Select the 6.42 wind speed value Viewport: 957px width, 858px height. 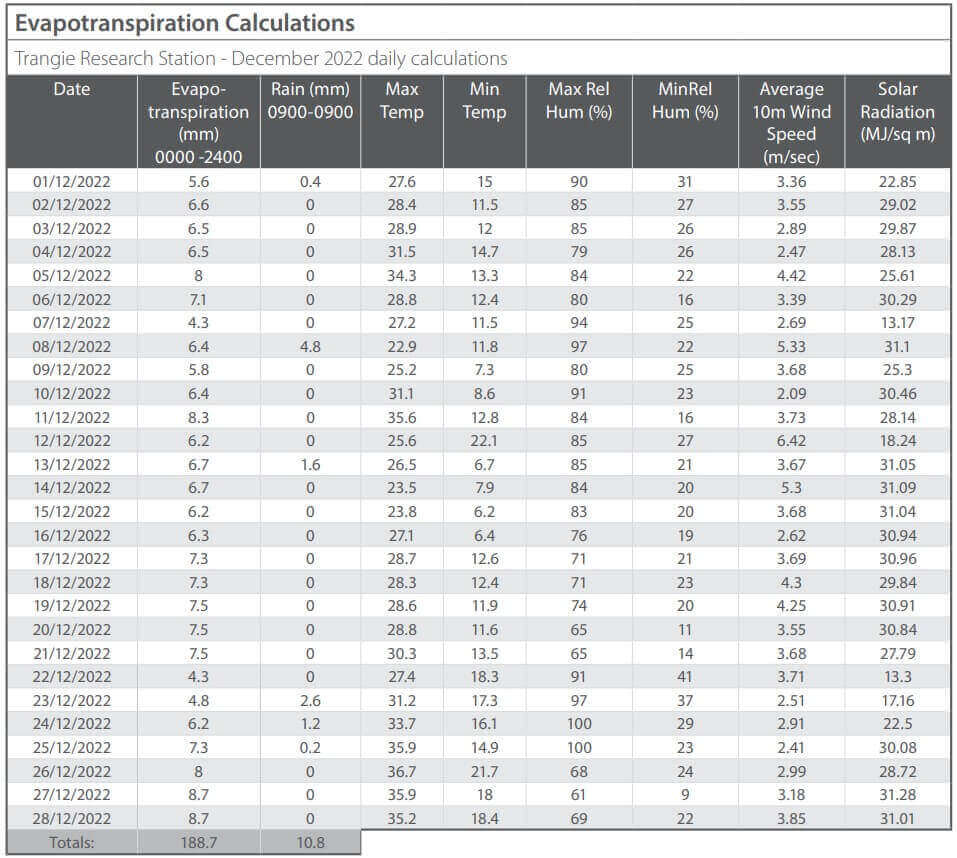point(791,440)
